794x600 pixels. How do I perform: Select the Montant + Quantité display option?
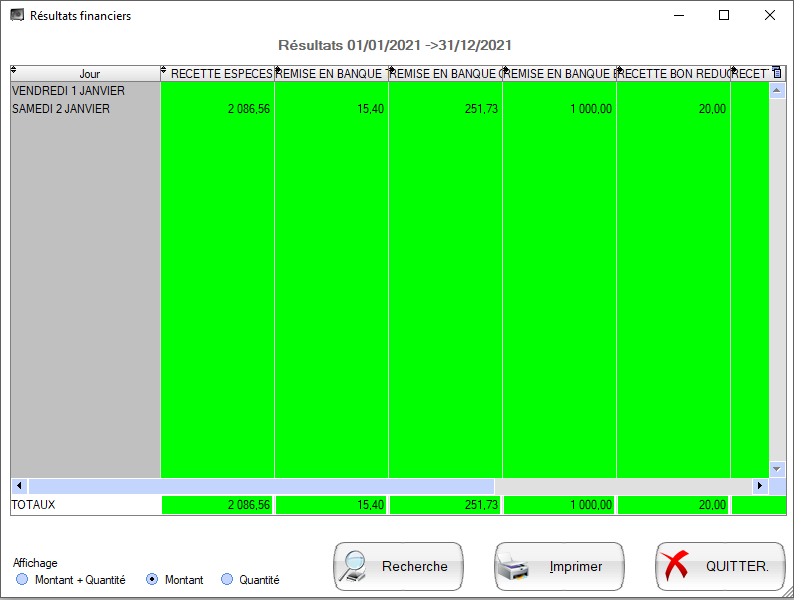coord(22,580)
